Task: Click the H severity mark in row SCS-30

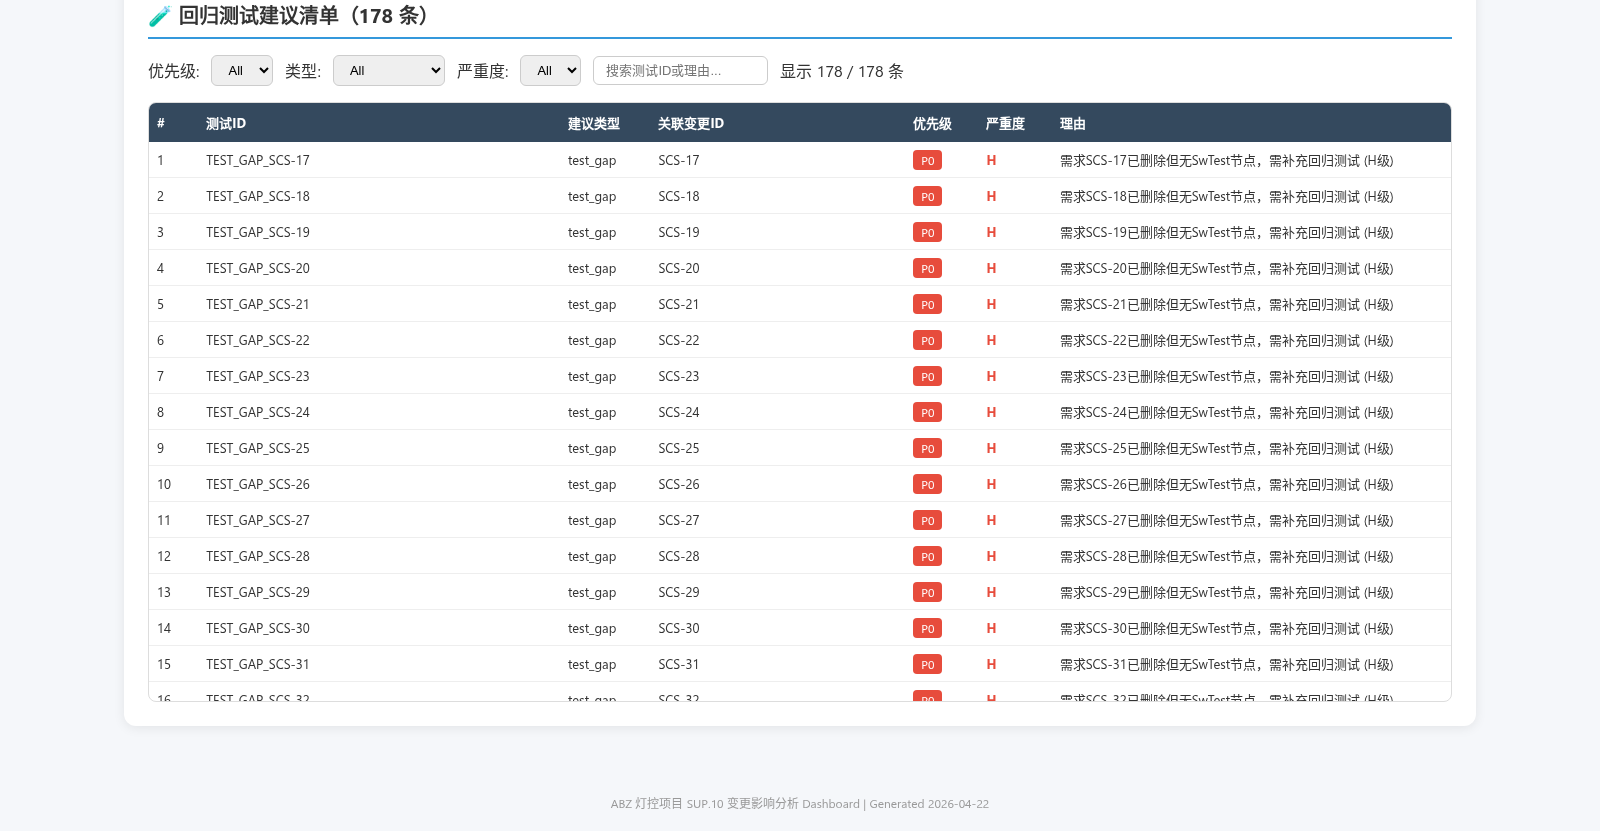Action: click(x=991, y=628)
